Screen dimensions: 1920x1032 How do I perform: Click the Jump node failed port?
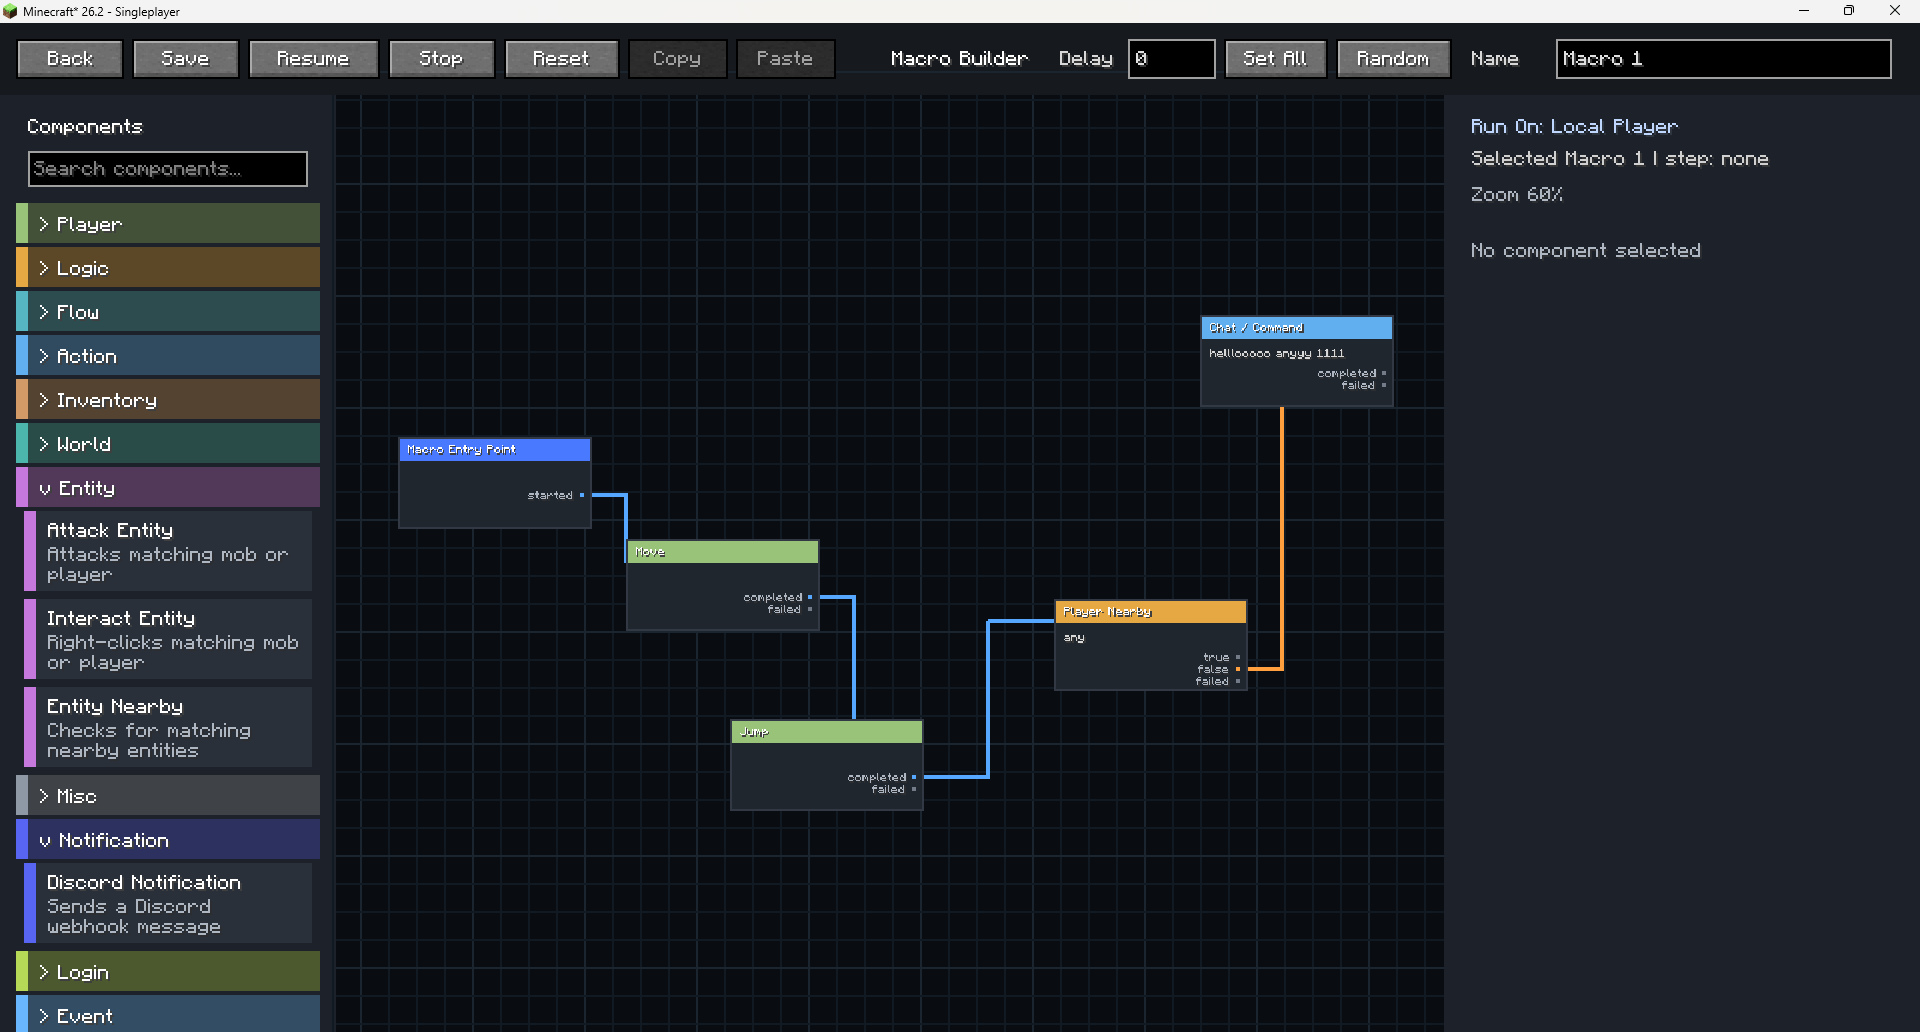tap(914, 789)
